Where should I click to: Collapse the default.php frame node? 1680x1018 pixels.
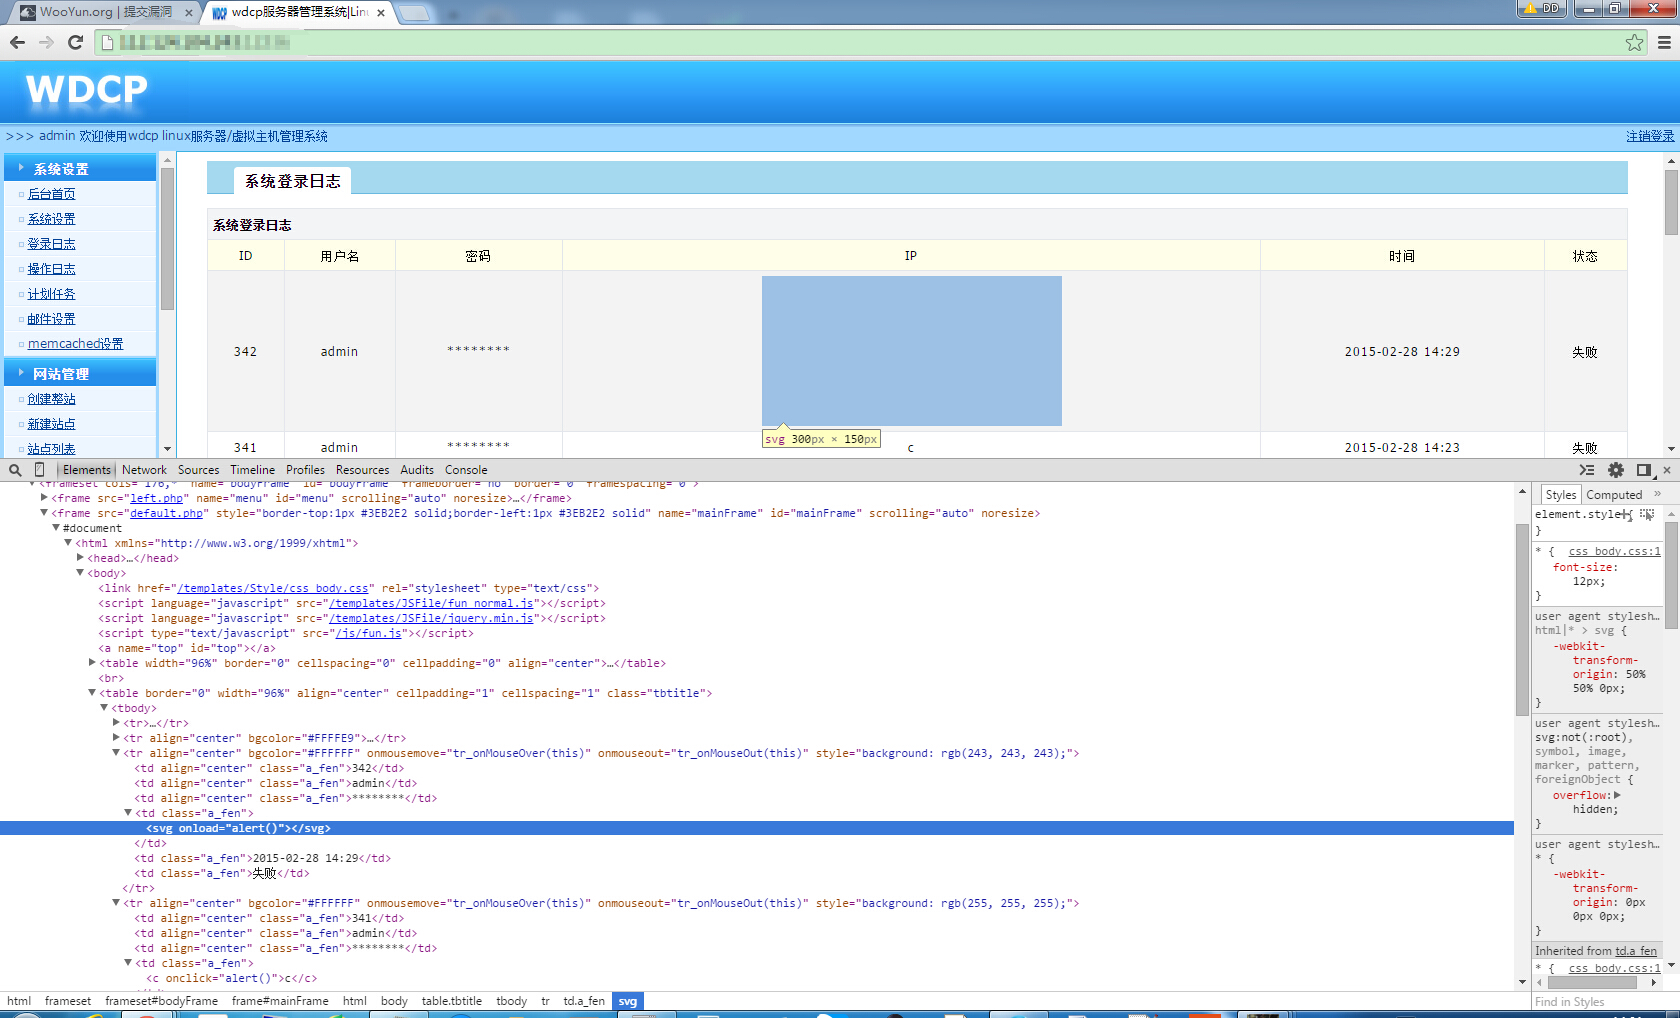(44, 512)
